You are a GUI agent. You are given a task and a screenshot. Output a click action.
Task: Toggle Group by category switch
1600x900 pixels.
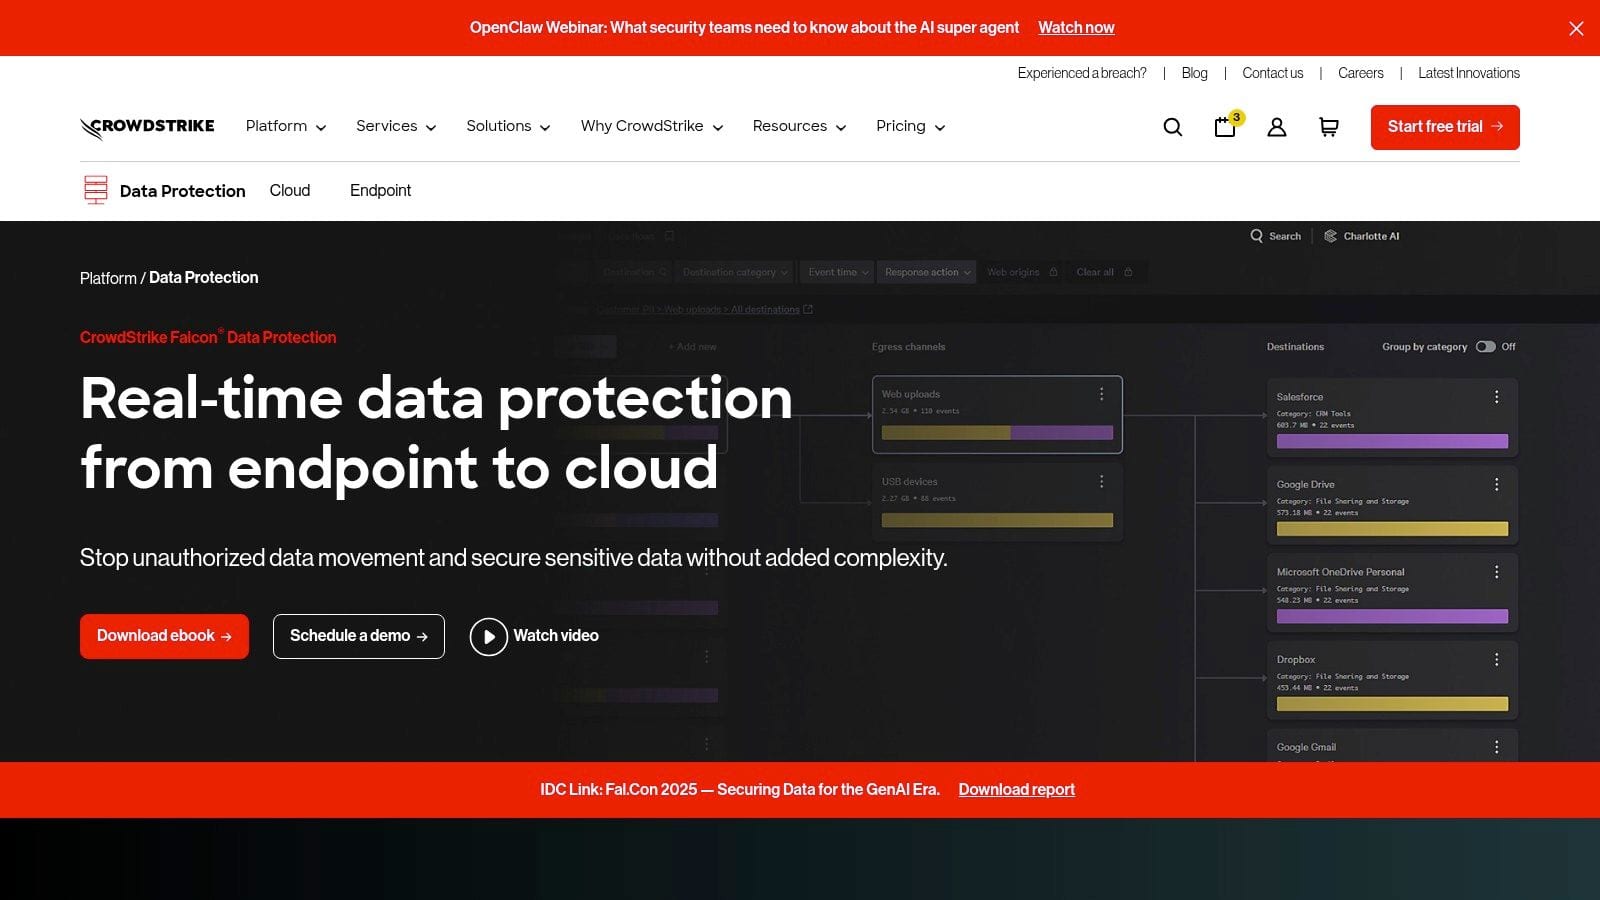coord(1486,347)
